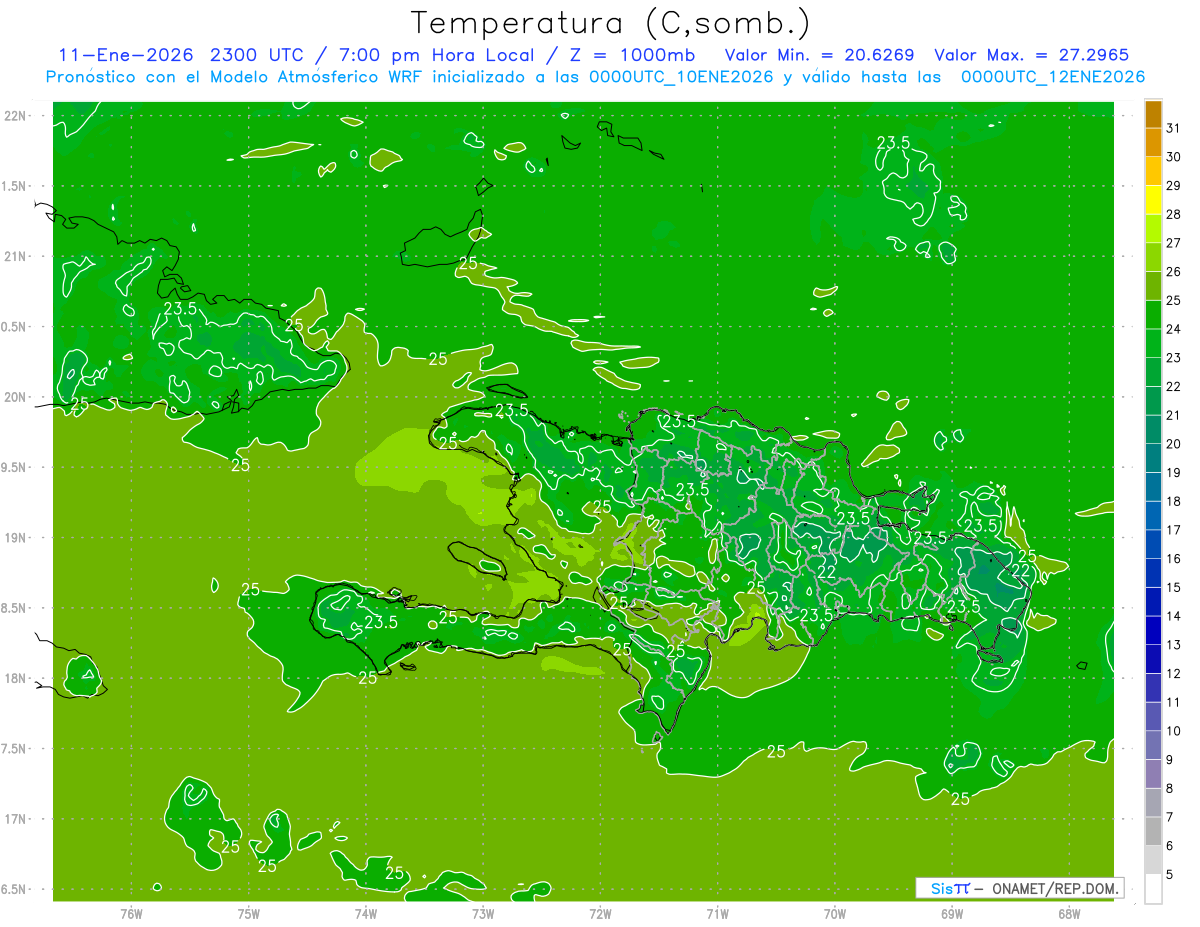
Task: Click the 'Z = 1000mb' level text
Action: pyautogui.click(x=633, y=55)
